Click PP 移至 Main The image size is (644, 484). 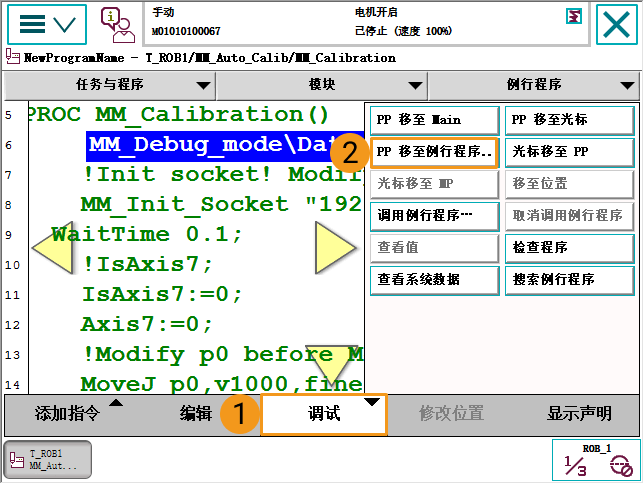[435, 120]
